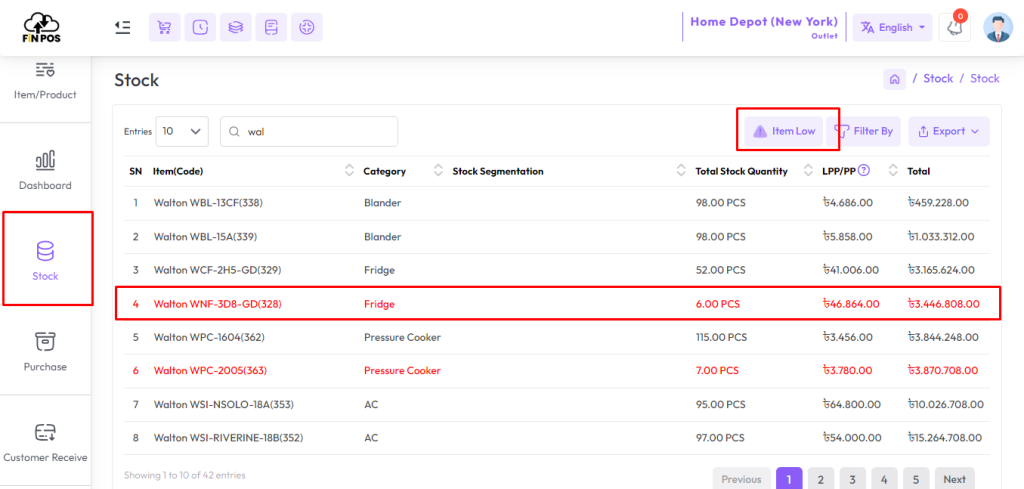Go to page 2

pos(821,479)
